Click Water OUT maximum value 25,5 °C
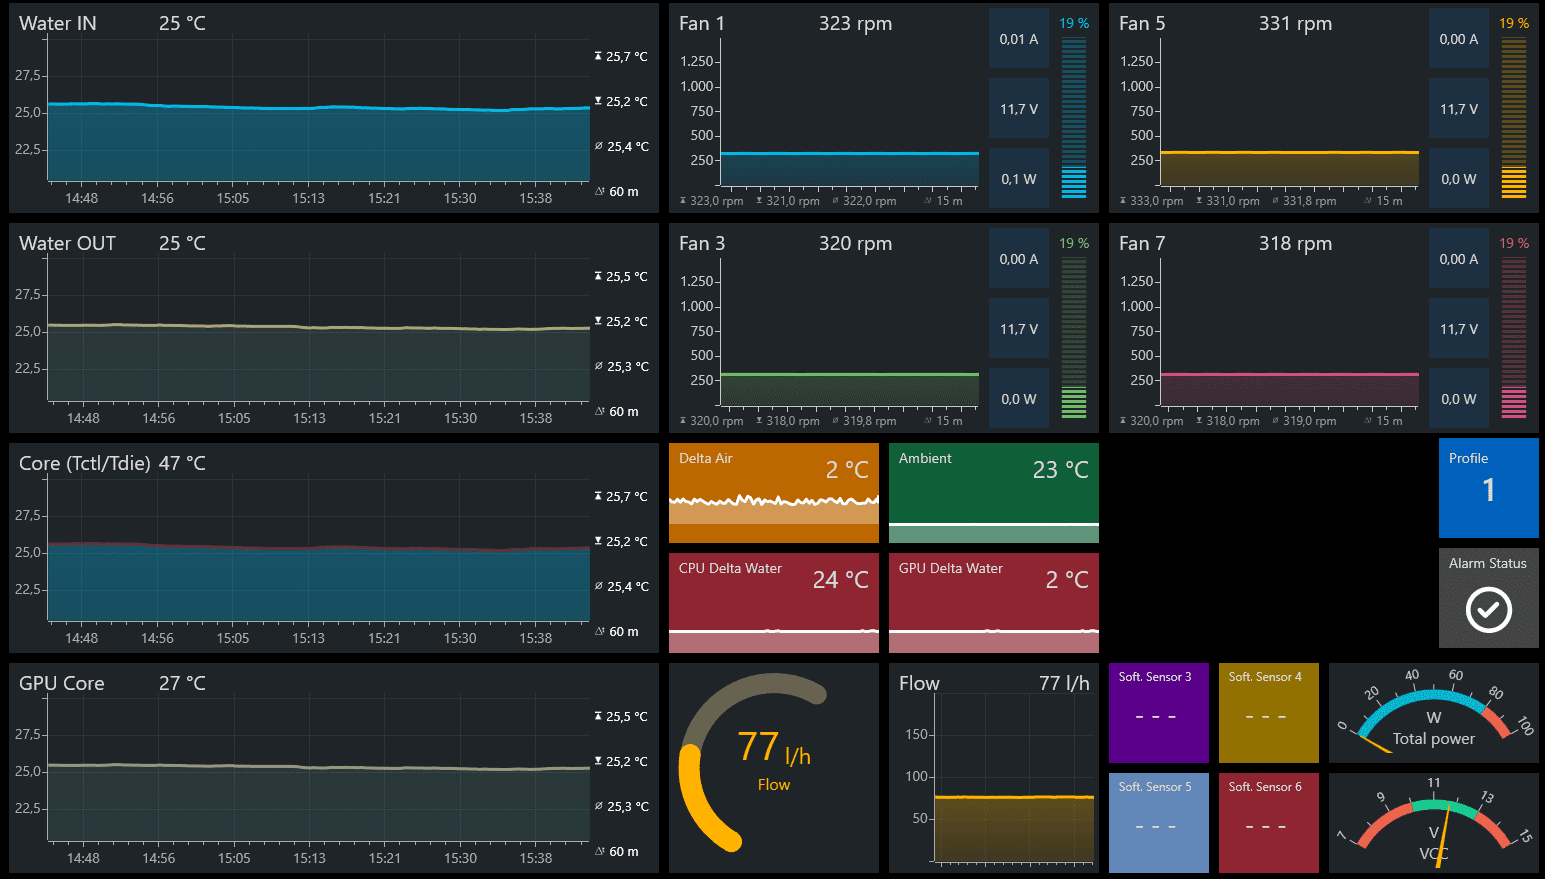 (x=621, y=277)
